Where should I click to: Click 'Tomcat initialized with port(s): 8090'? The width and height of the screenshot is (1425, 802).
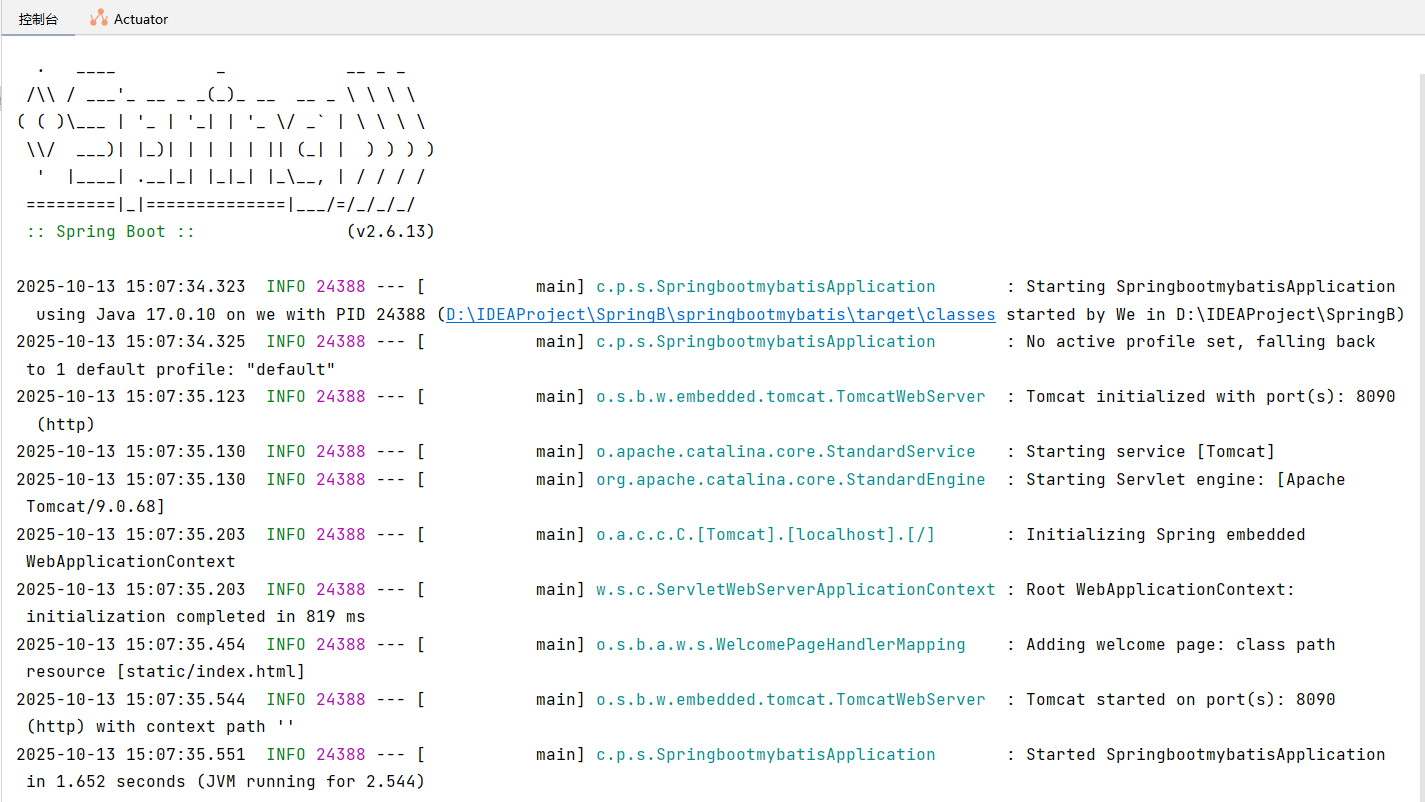1211,396
